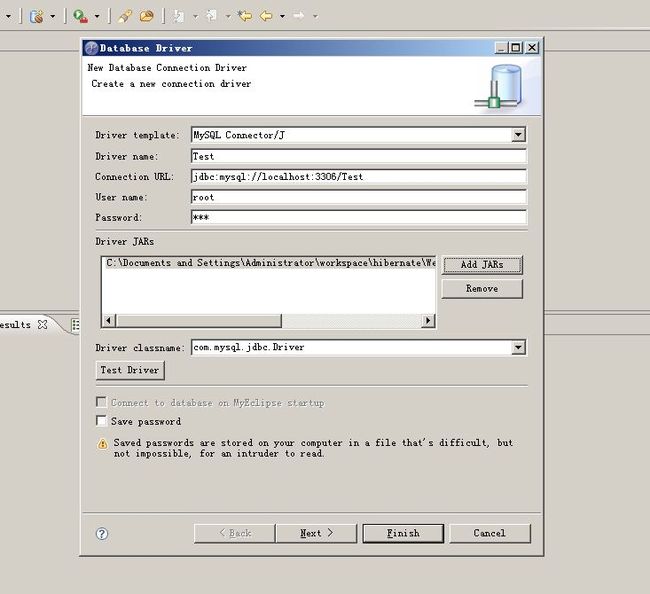This screenshot has width=650, height=594.
Task: Open previous annotation dropdown arrow
Action: coord(228,17)
